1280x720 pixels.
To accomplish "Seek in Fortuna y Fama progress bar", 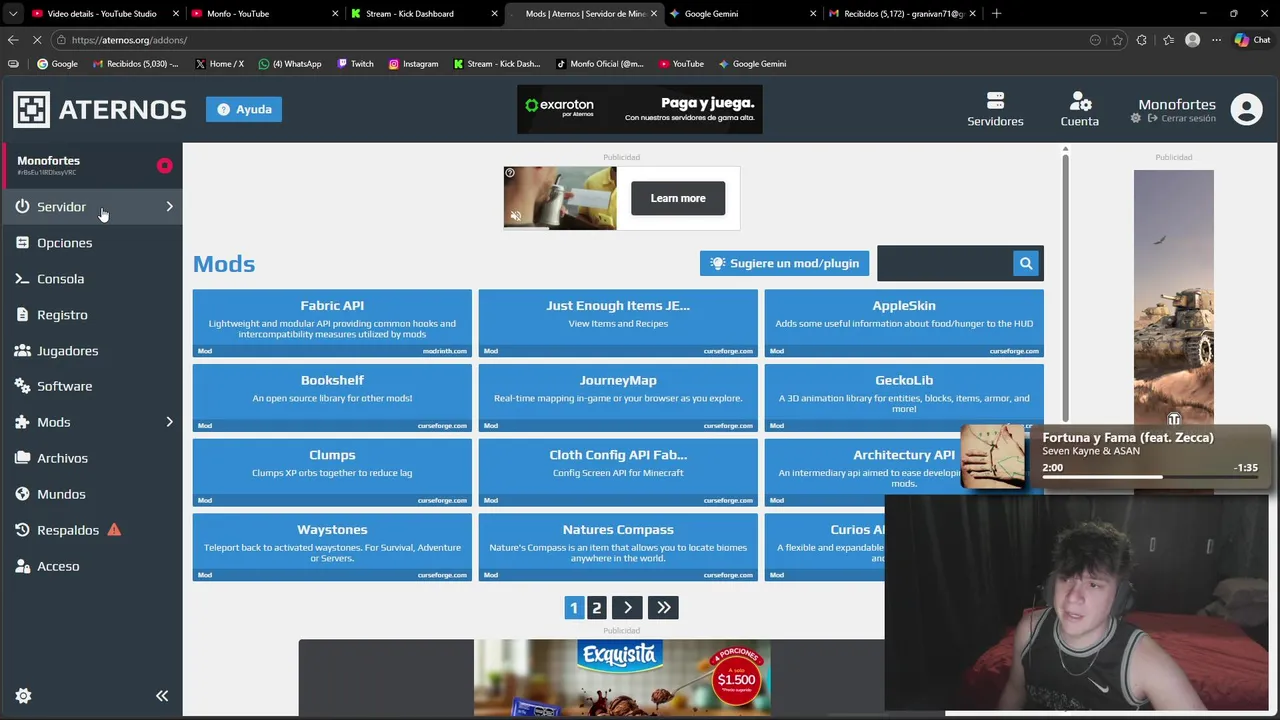I will [x=1148, y=477].
